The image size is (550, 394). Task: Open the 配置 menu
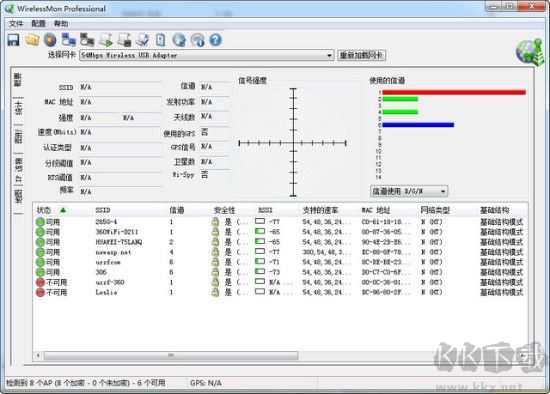click(x=39, y=24)
